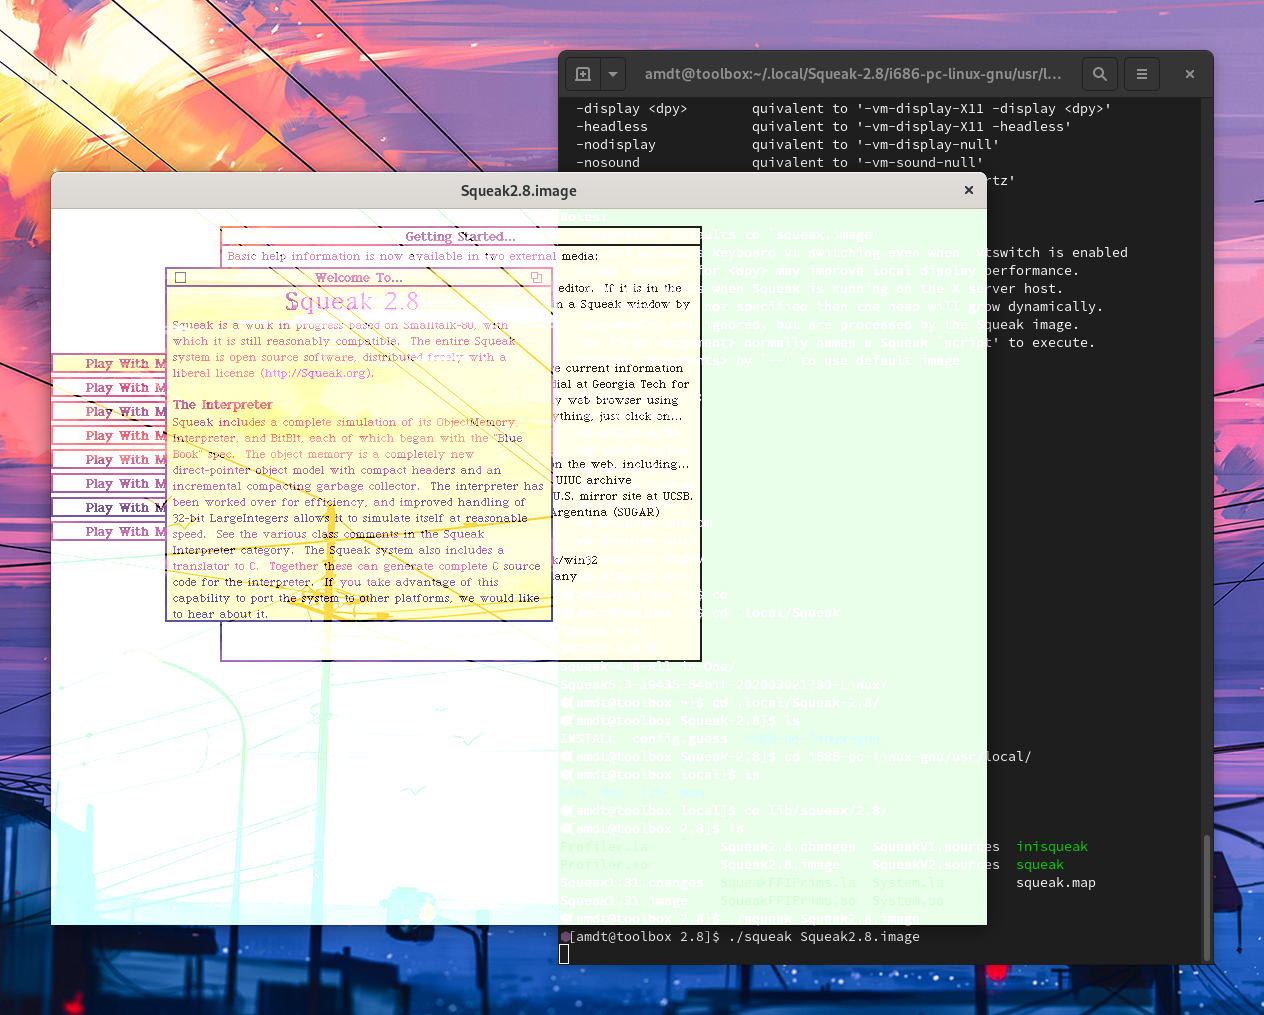Click the -nosound option in terminal
The image size is (1264, 1015).
click(x=608, y=163)
